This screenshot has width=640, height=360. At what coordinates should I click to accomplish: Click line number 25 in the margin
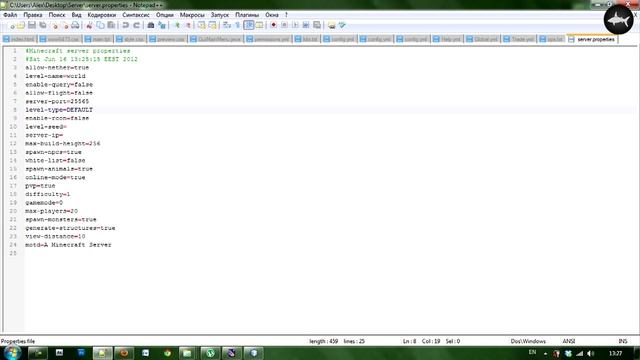coord(13,253)
